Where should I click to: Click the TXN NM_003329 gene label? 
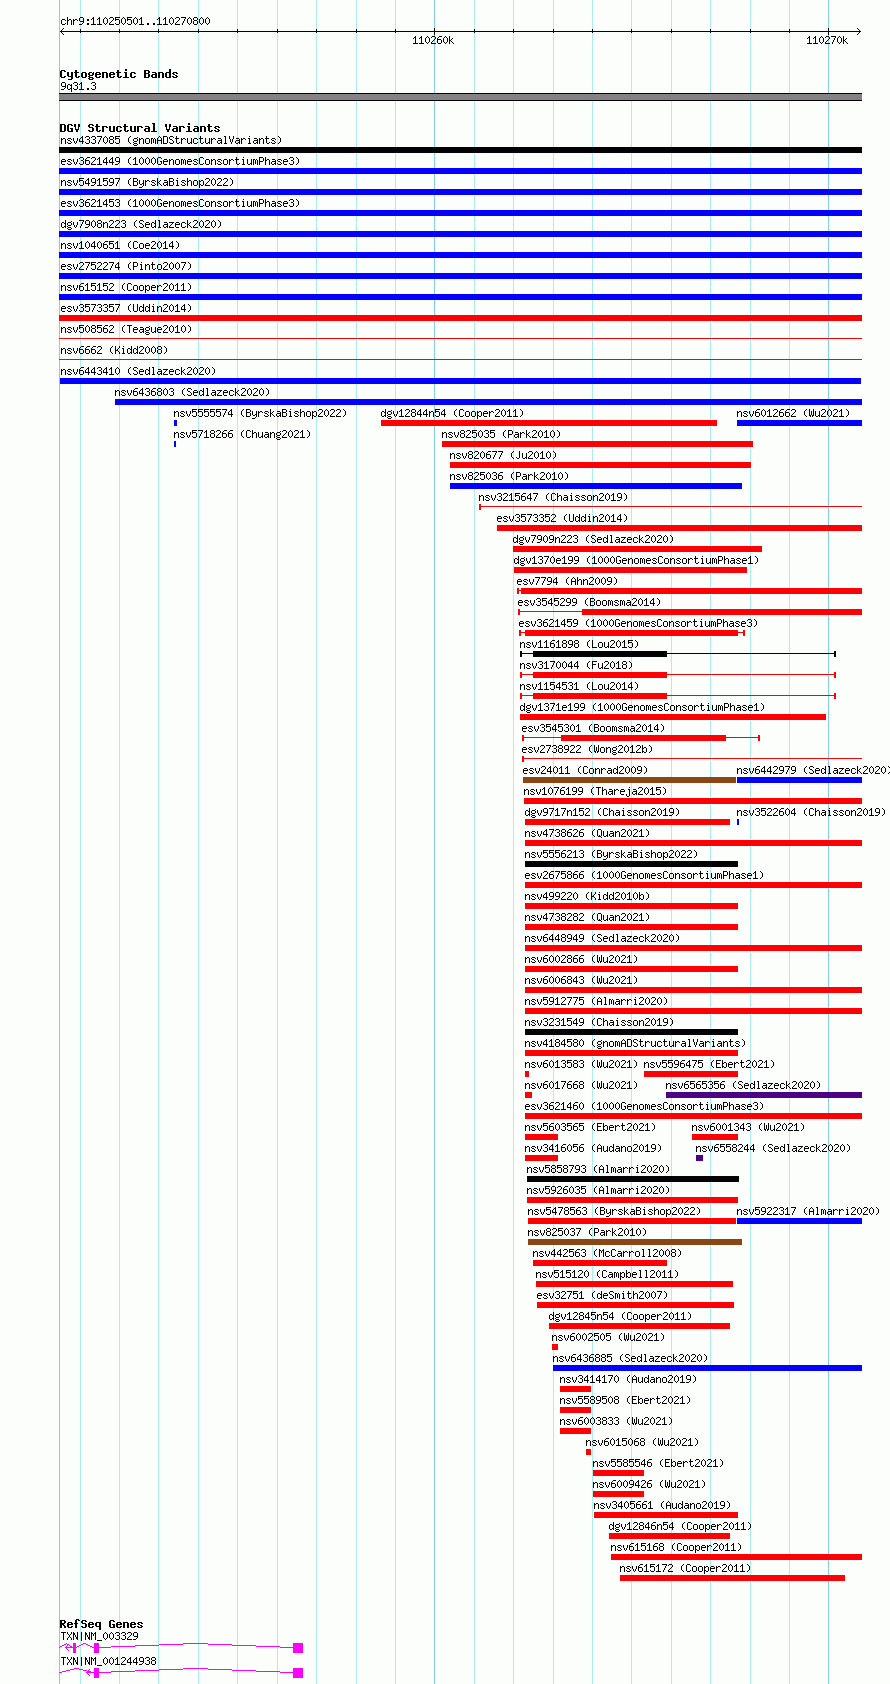[100, 1636]
